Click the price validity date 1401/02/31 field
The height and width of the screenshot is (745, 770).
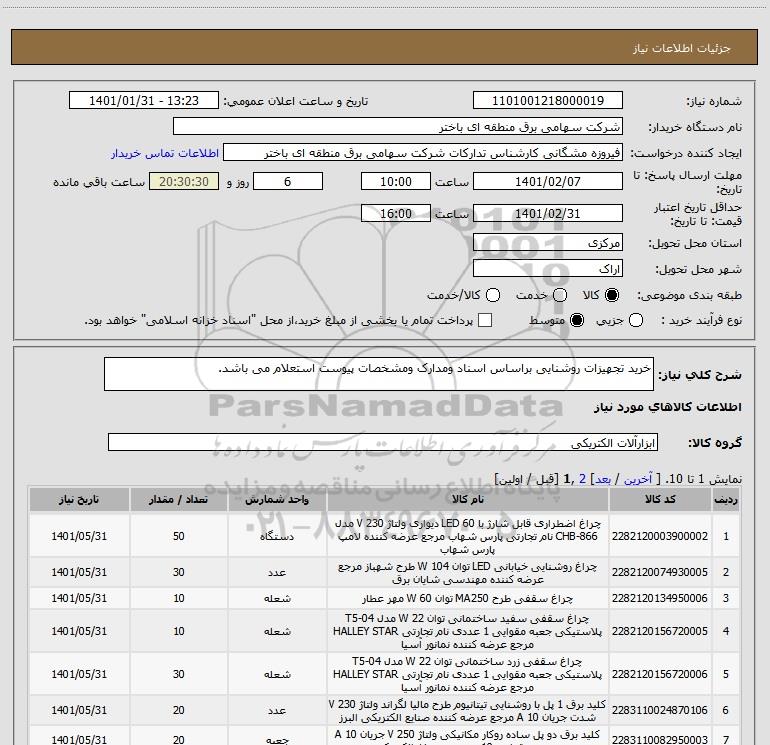(x=548, y=213)
